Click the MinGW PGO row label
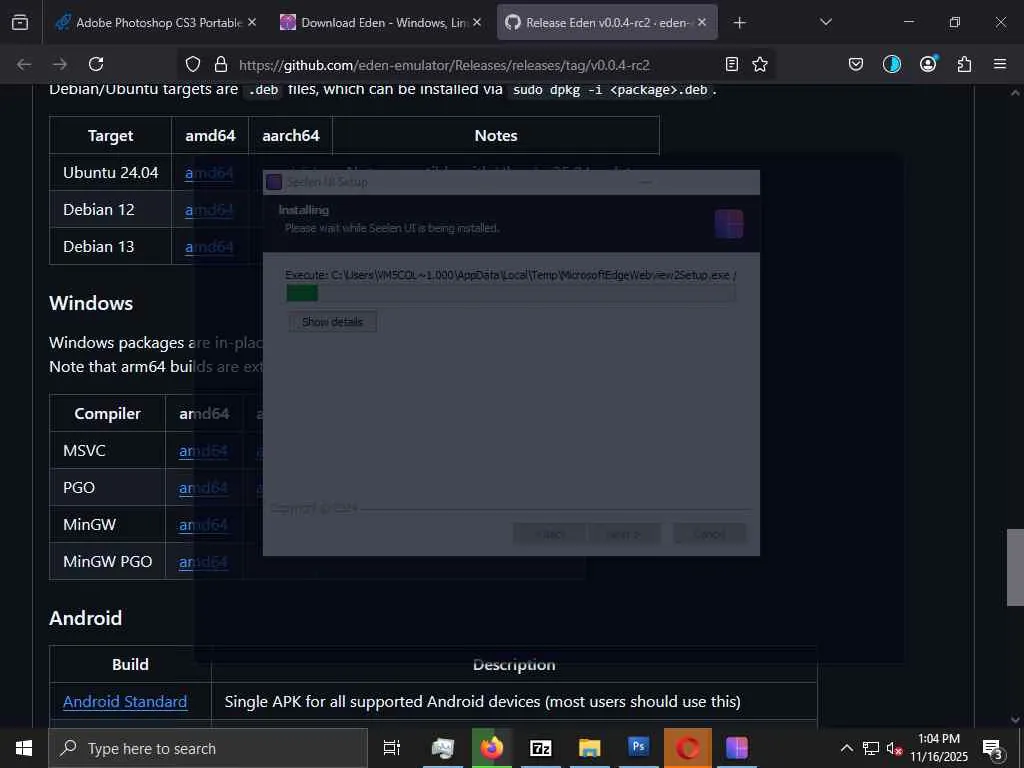 pyautogui.click(x=107, y=562)
